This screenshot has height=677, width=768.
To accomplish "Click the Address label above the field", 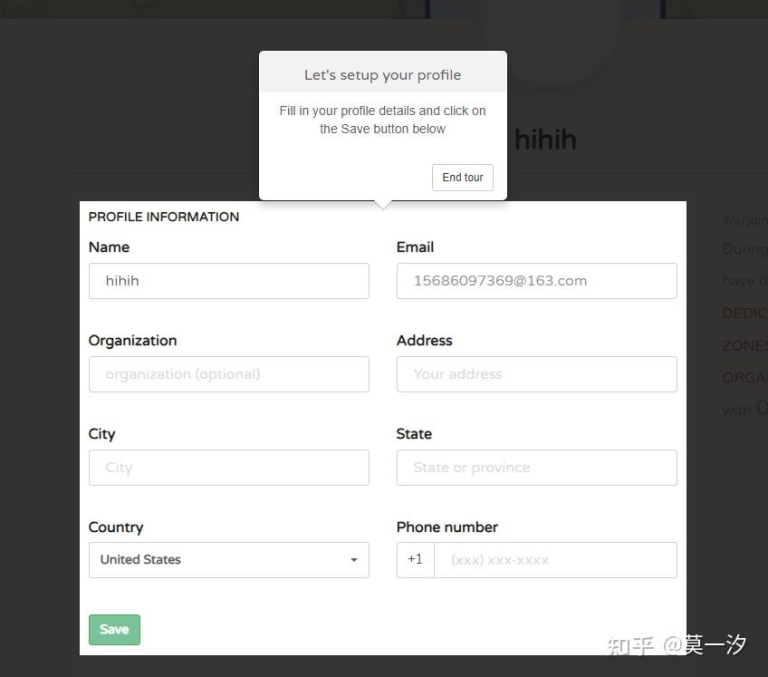I will 424,340.
